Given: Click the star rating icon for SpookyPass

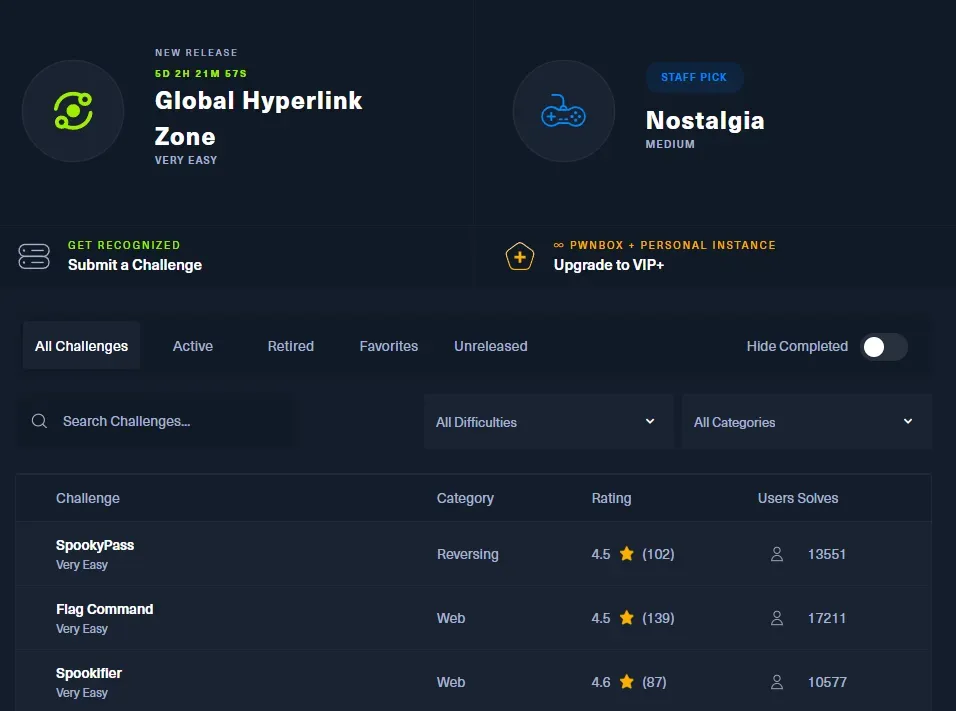Looking at the screenshot, I should click(626, 554).
